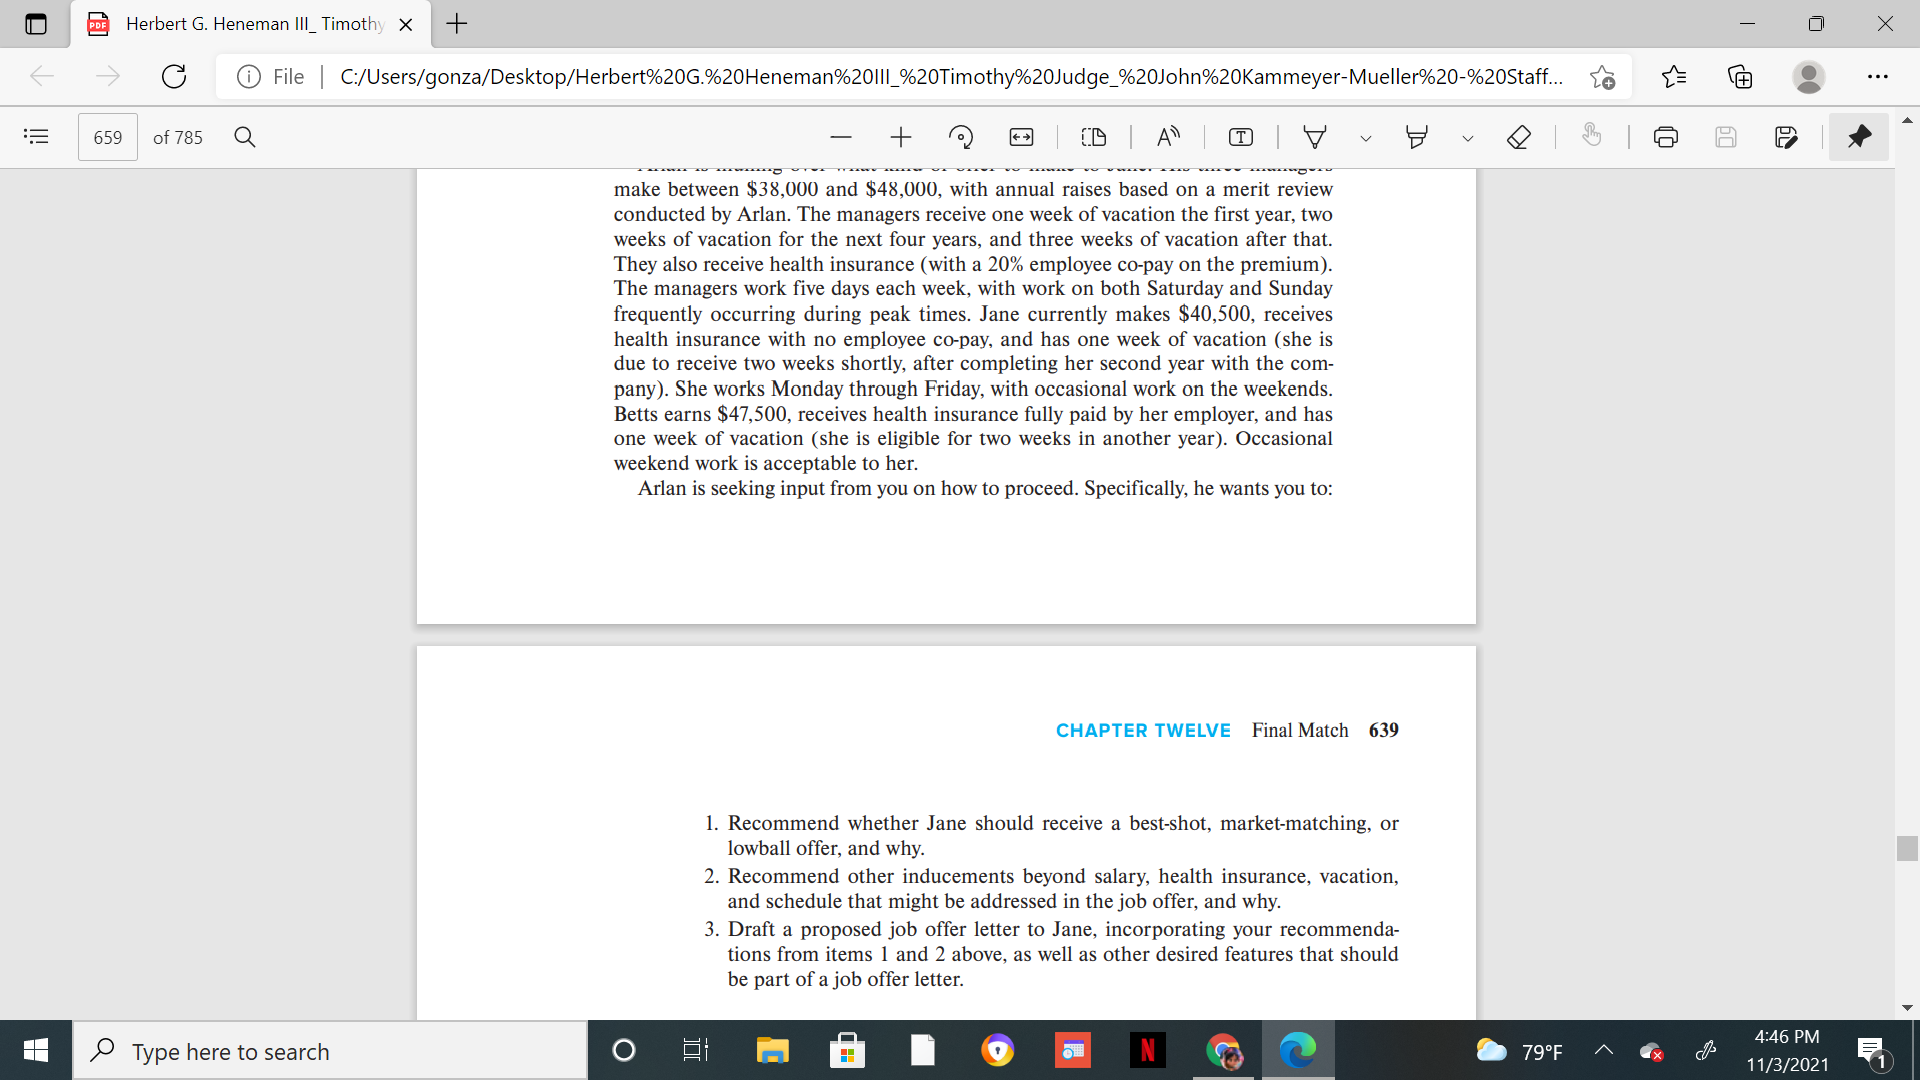Select the Herbert G. Heneman PDF tab
The width and height of the screenshot is (1920, 1080).
250,24
